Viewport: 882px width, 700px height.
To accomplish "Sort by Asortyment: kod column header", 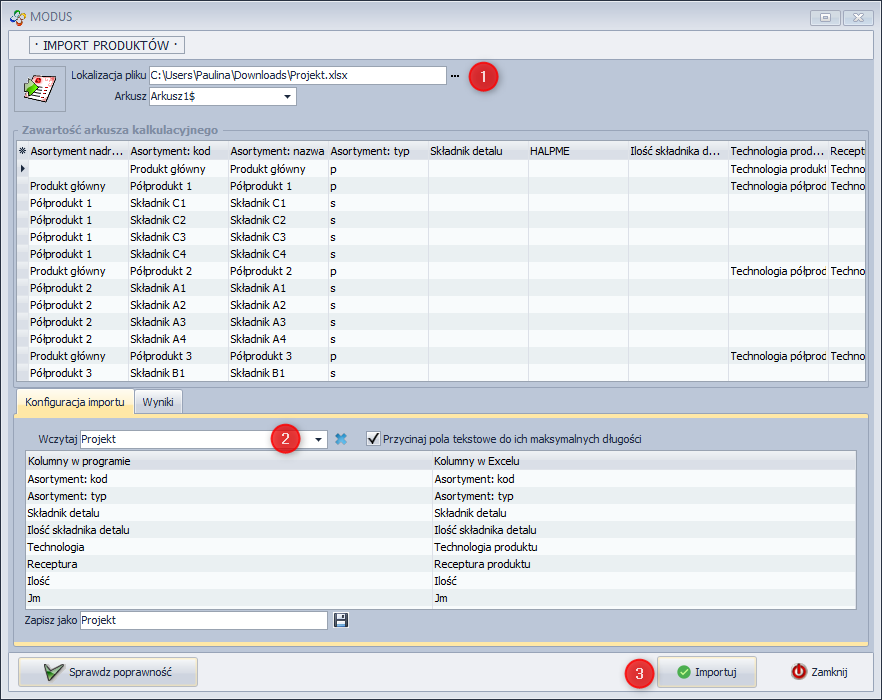I will click(x=178, y=150).
